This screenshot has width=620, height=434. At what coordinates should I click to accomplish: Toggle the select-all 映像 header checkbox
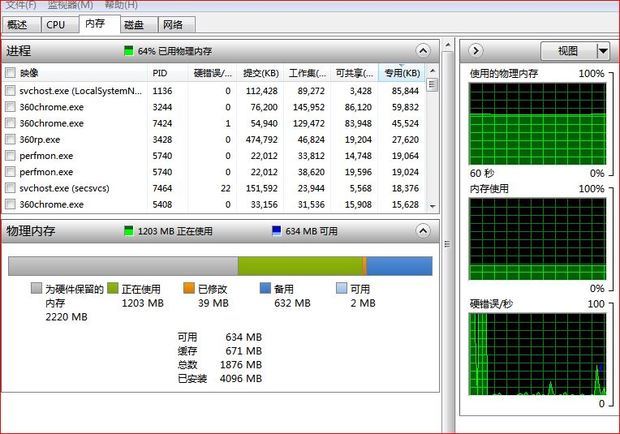point(10,73)
